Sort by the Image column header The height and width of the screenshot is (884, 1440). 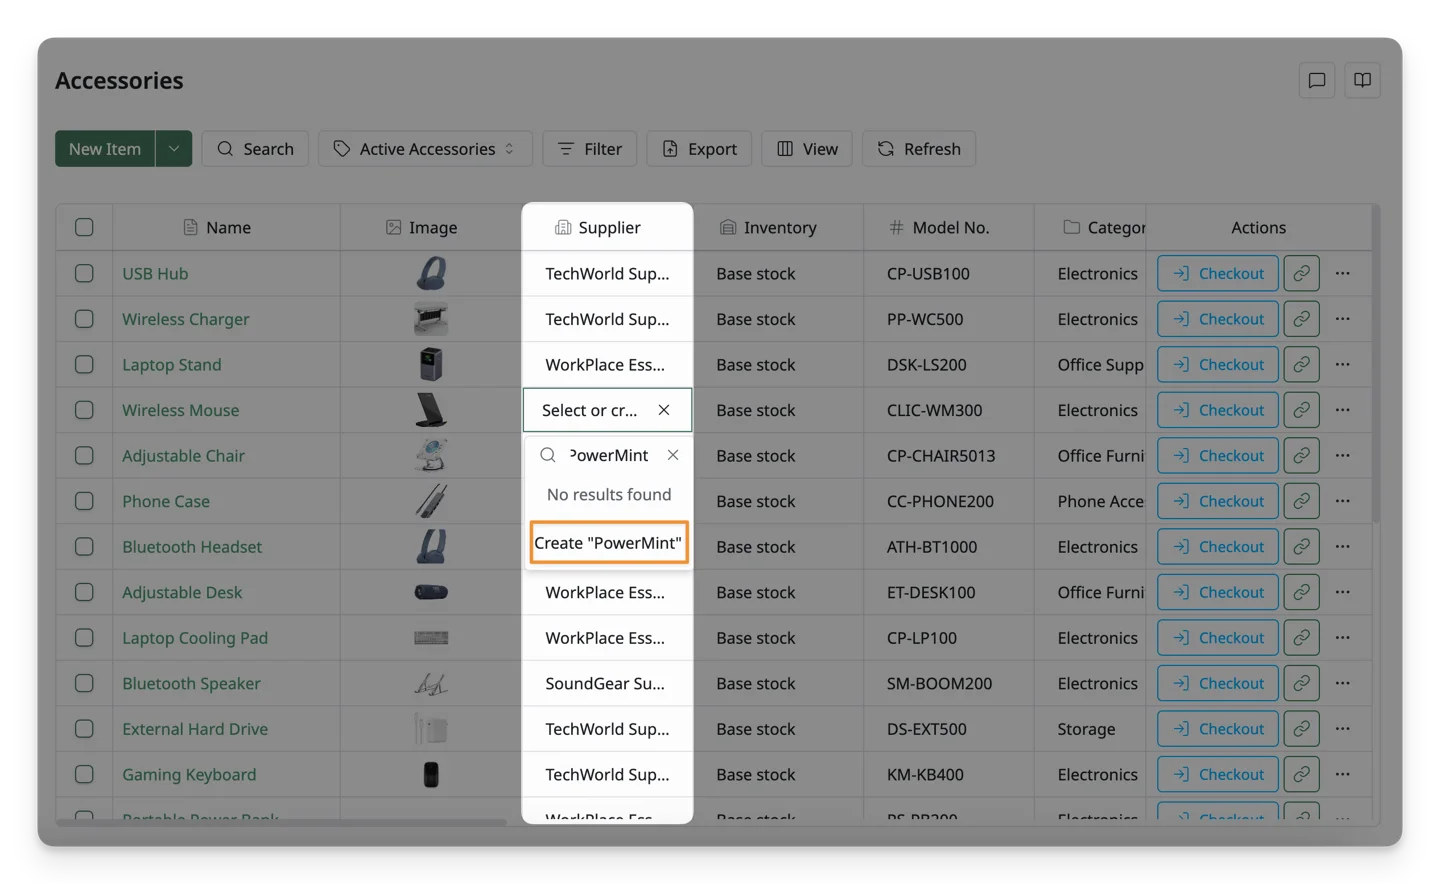click(x=431, y=227)
